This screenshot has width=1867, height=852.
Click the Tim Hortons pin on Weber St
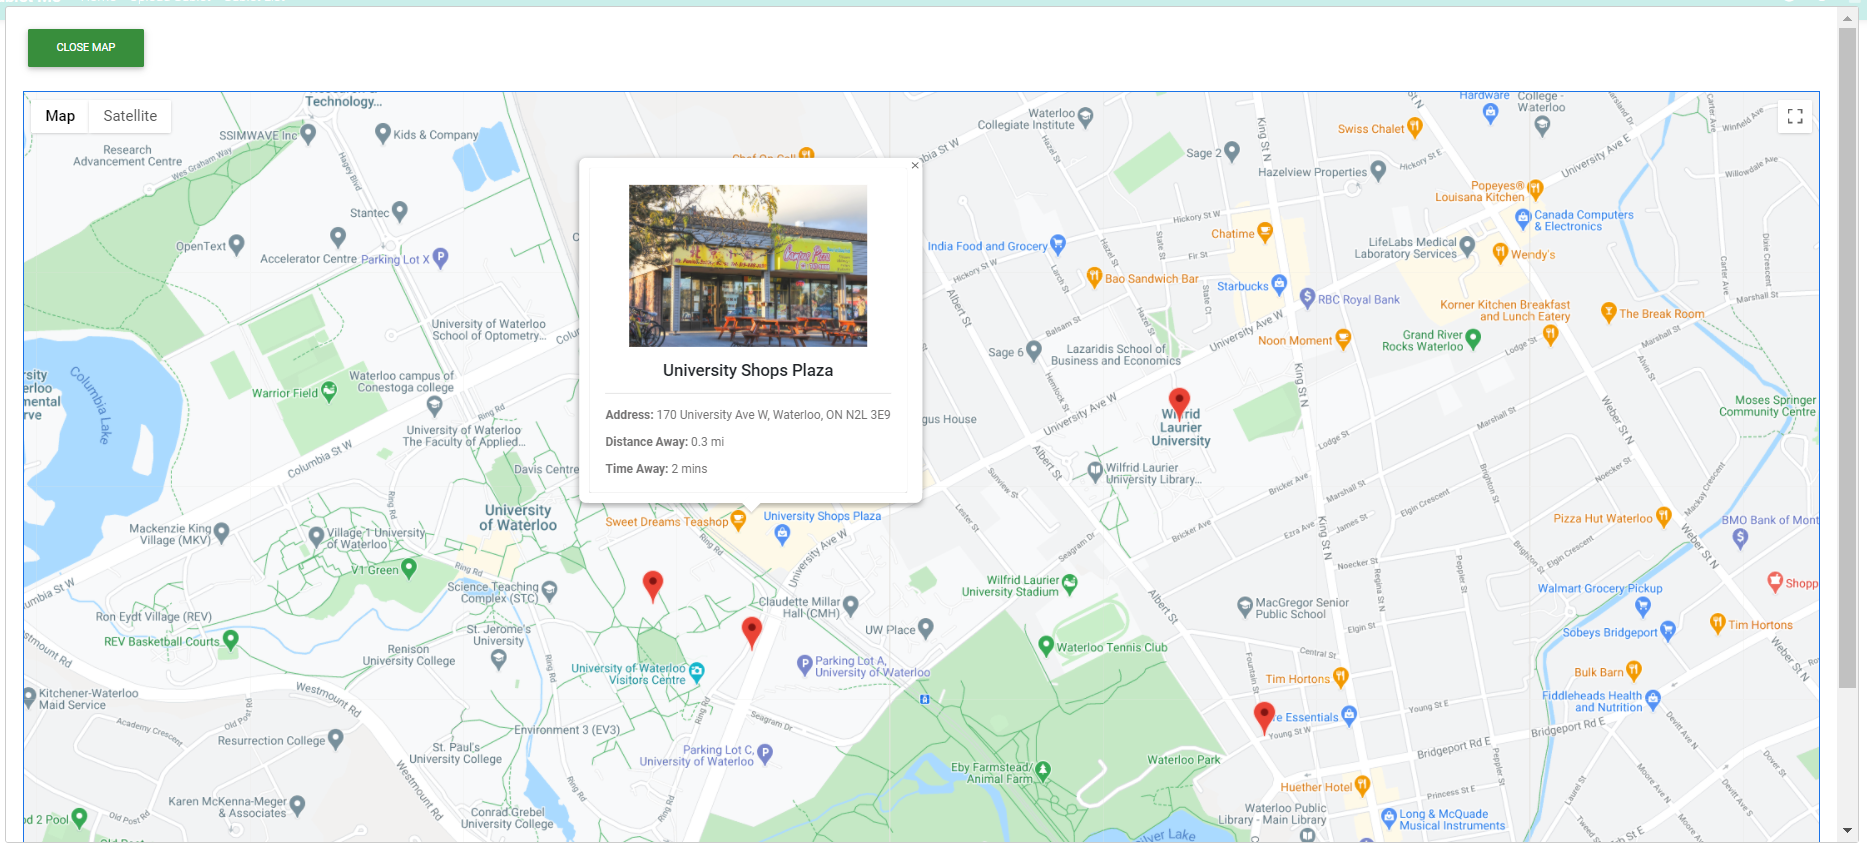pyautogui.click(x=1718, y=623)
